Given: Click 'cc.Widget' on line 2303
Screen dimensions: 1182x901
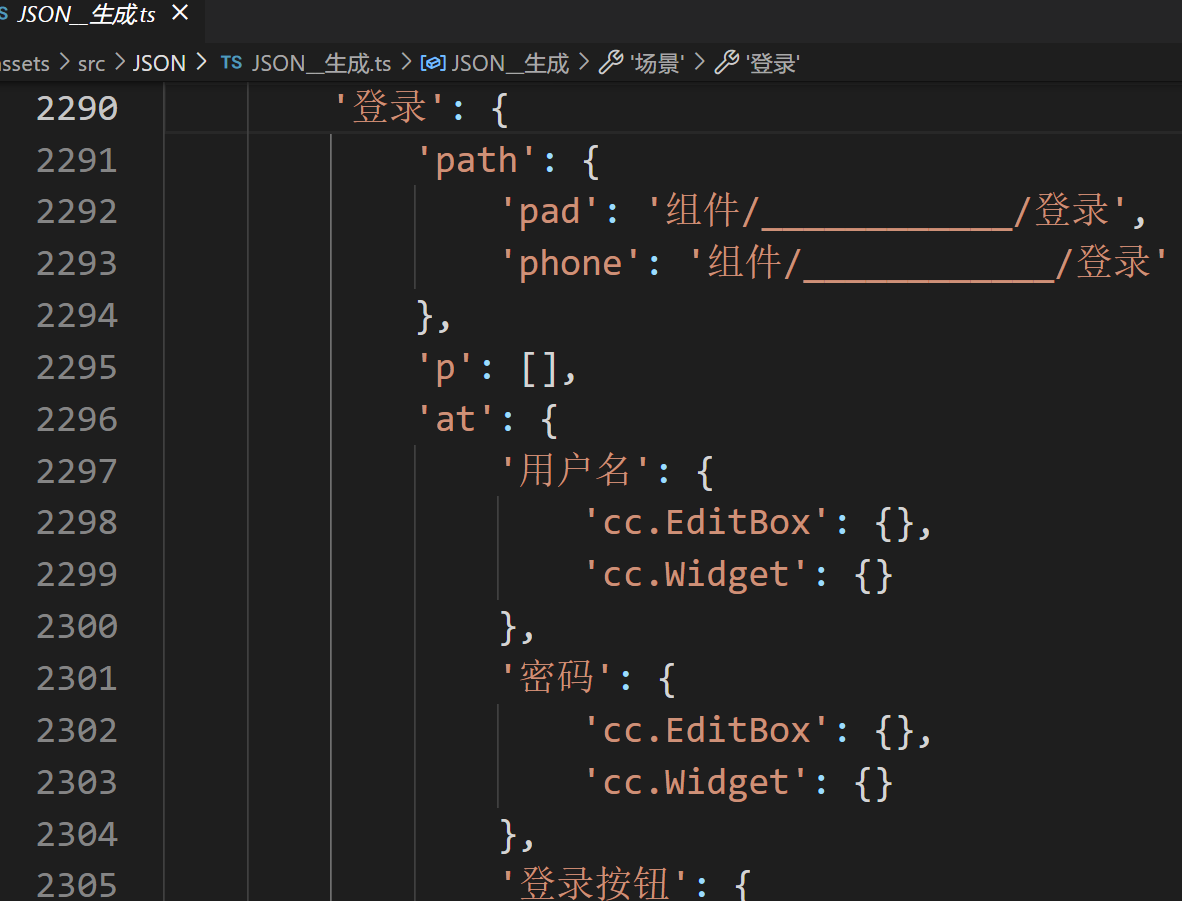Looking at the screenshot, I should pyautogui.click(x=696, y=781).
